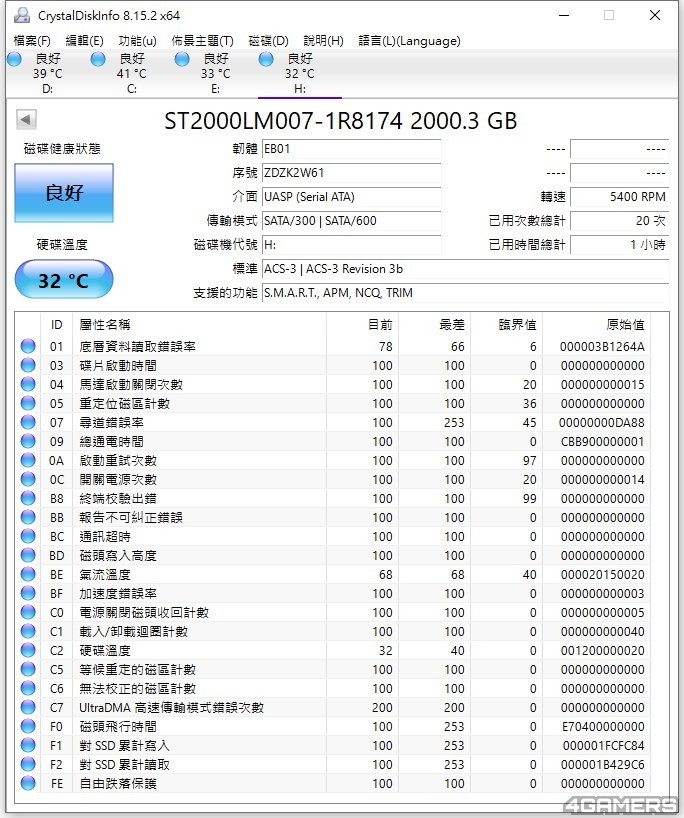
Task: Click status orb for attribute 05 row
Action: tap(28, 403)
